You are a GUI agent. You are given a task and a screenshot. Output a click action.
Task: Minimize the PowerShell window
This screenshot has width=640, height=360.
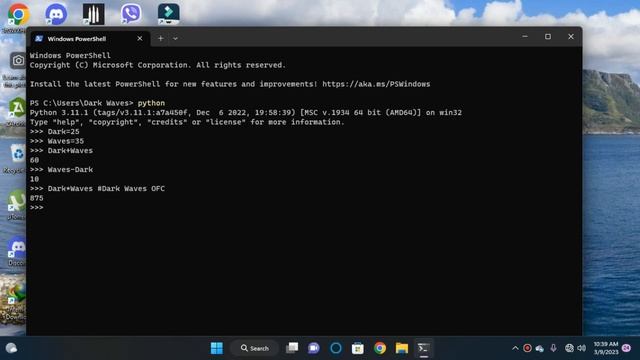[525, 37]
